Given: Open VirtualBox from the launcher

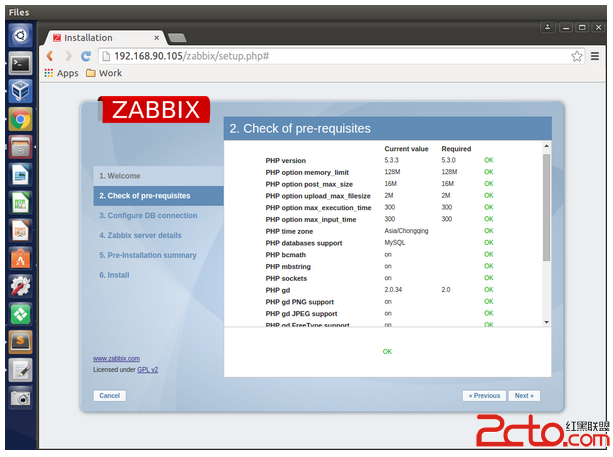Looking at the screenshot, I should (20, 91).
